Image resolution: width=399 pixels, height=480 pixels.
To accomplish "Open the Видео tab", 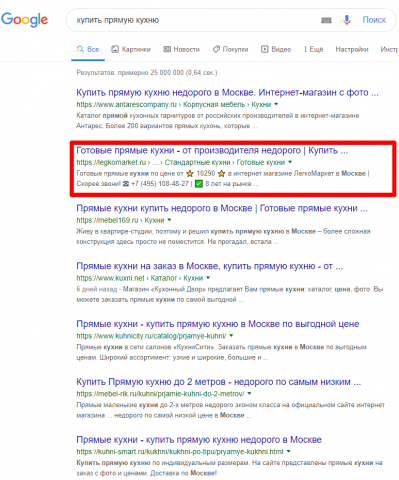I will tap(276, 49).
